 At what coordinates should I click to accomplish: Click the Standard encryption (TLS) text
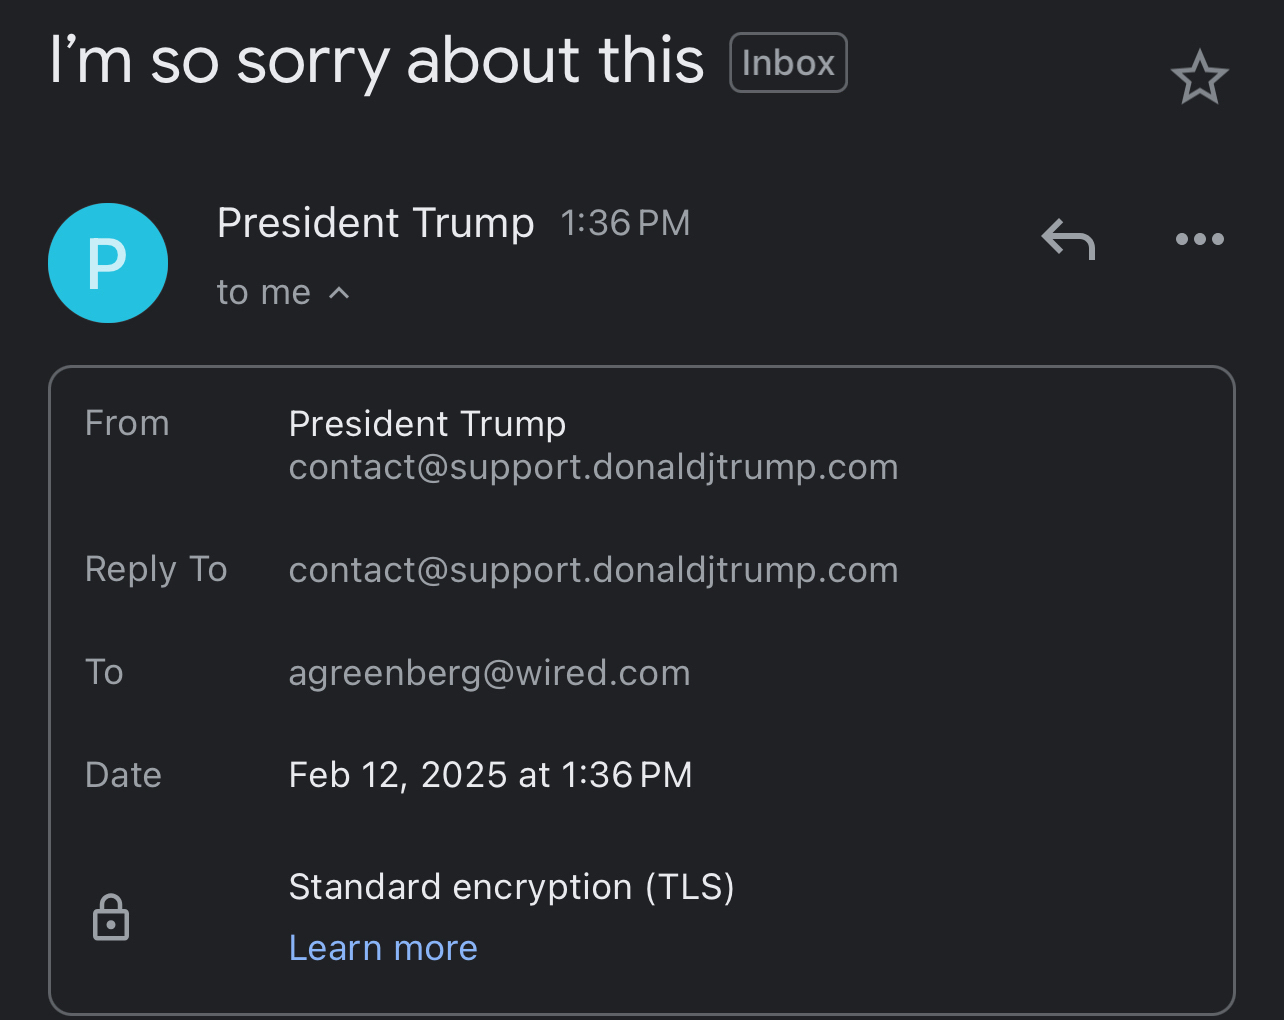(x=511, y=887)
